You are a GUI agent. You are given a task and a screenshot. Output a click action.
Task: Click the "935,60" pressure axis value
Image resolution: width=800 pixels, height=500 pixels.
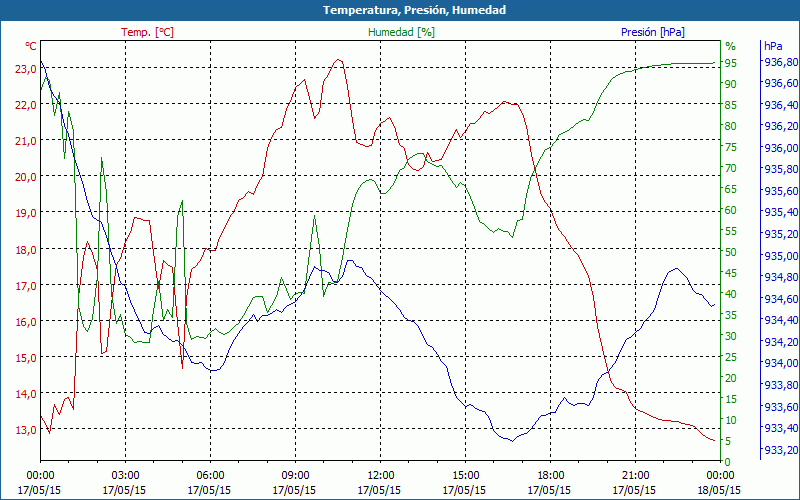(779, 191)
